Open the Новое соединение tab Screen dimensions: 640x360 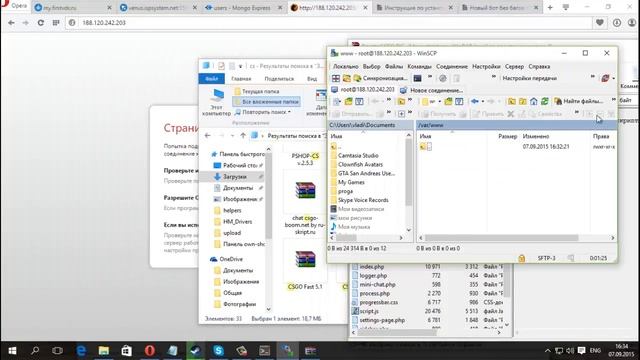(432, 90)
